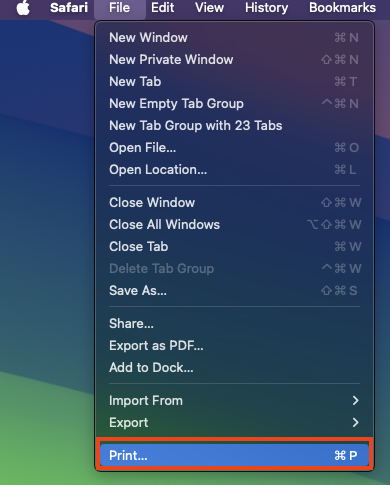Expand the Export submenu
This screenshot has width=390, height=485.
click(x=234, y=423)
